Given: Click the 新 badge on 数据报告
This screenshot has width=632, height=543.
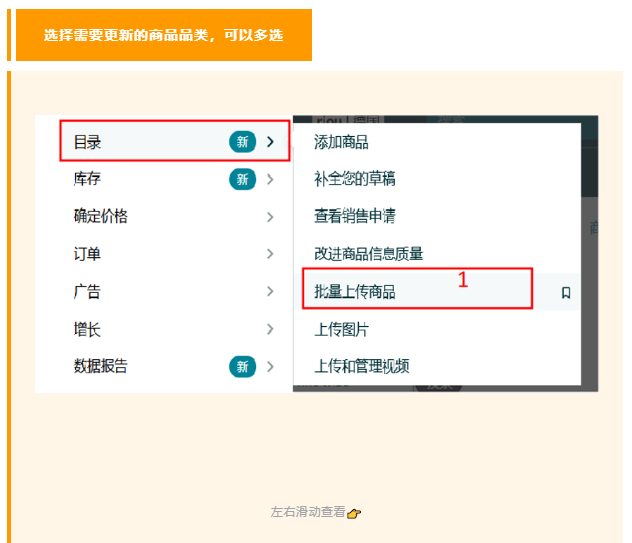Looking at the screenshot, I should [x=242, y=367].
